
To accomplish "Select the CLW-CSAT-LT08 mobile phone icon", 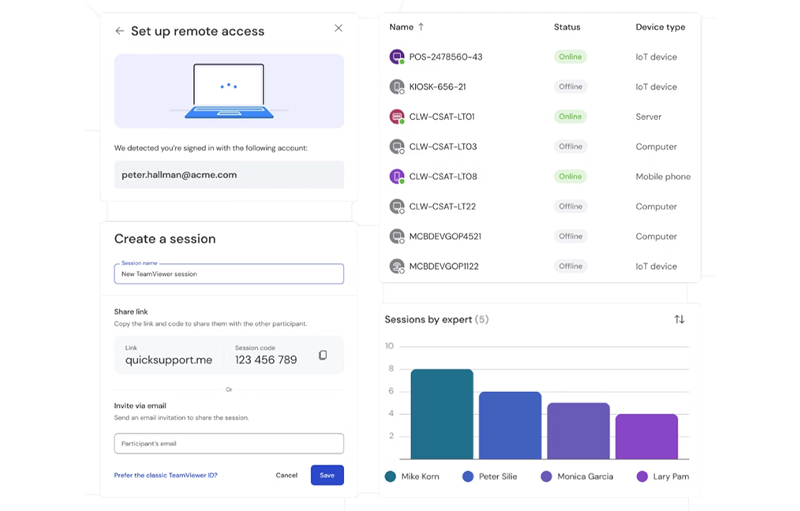I will [397, 176].
